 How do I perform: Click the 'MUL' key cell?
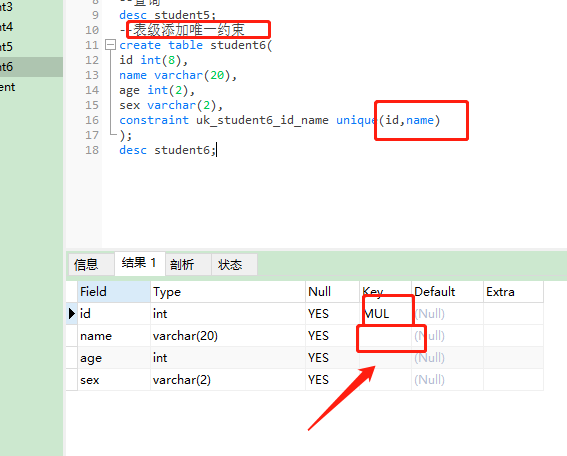(x=385, y=314)
